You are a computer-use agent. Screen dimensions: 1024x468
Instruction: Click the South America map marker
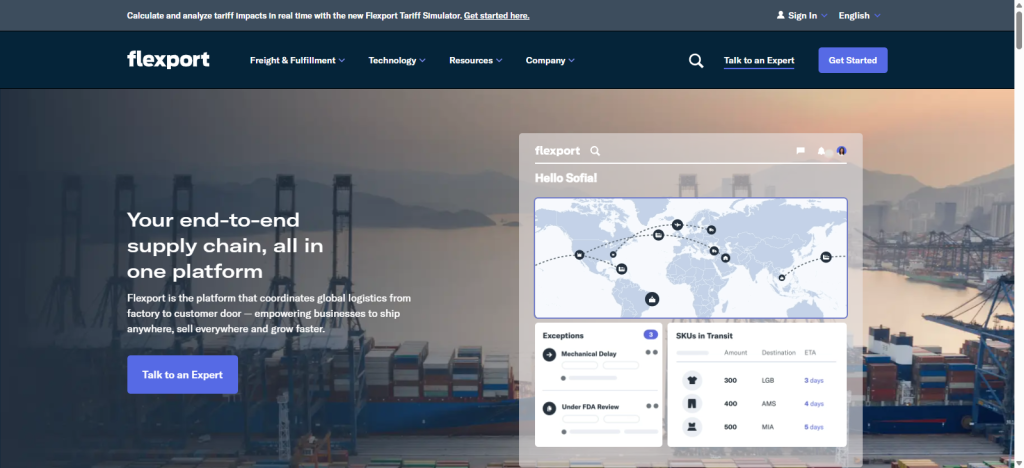tap(652, 299)
